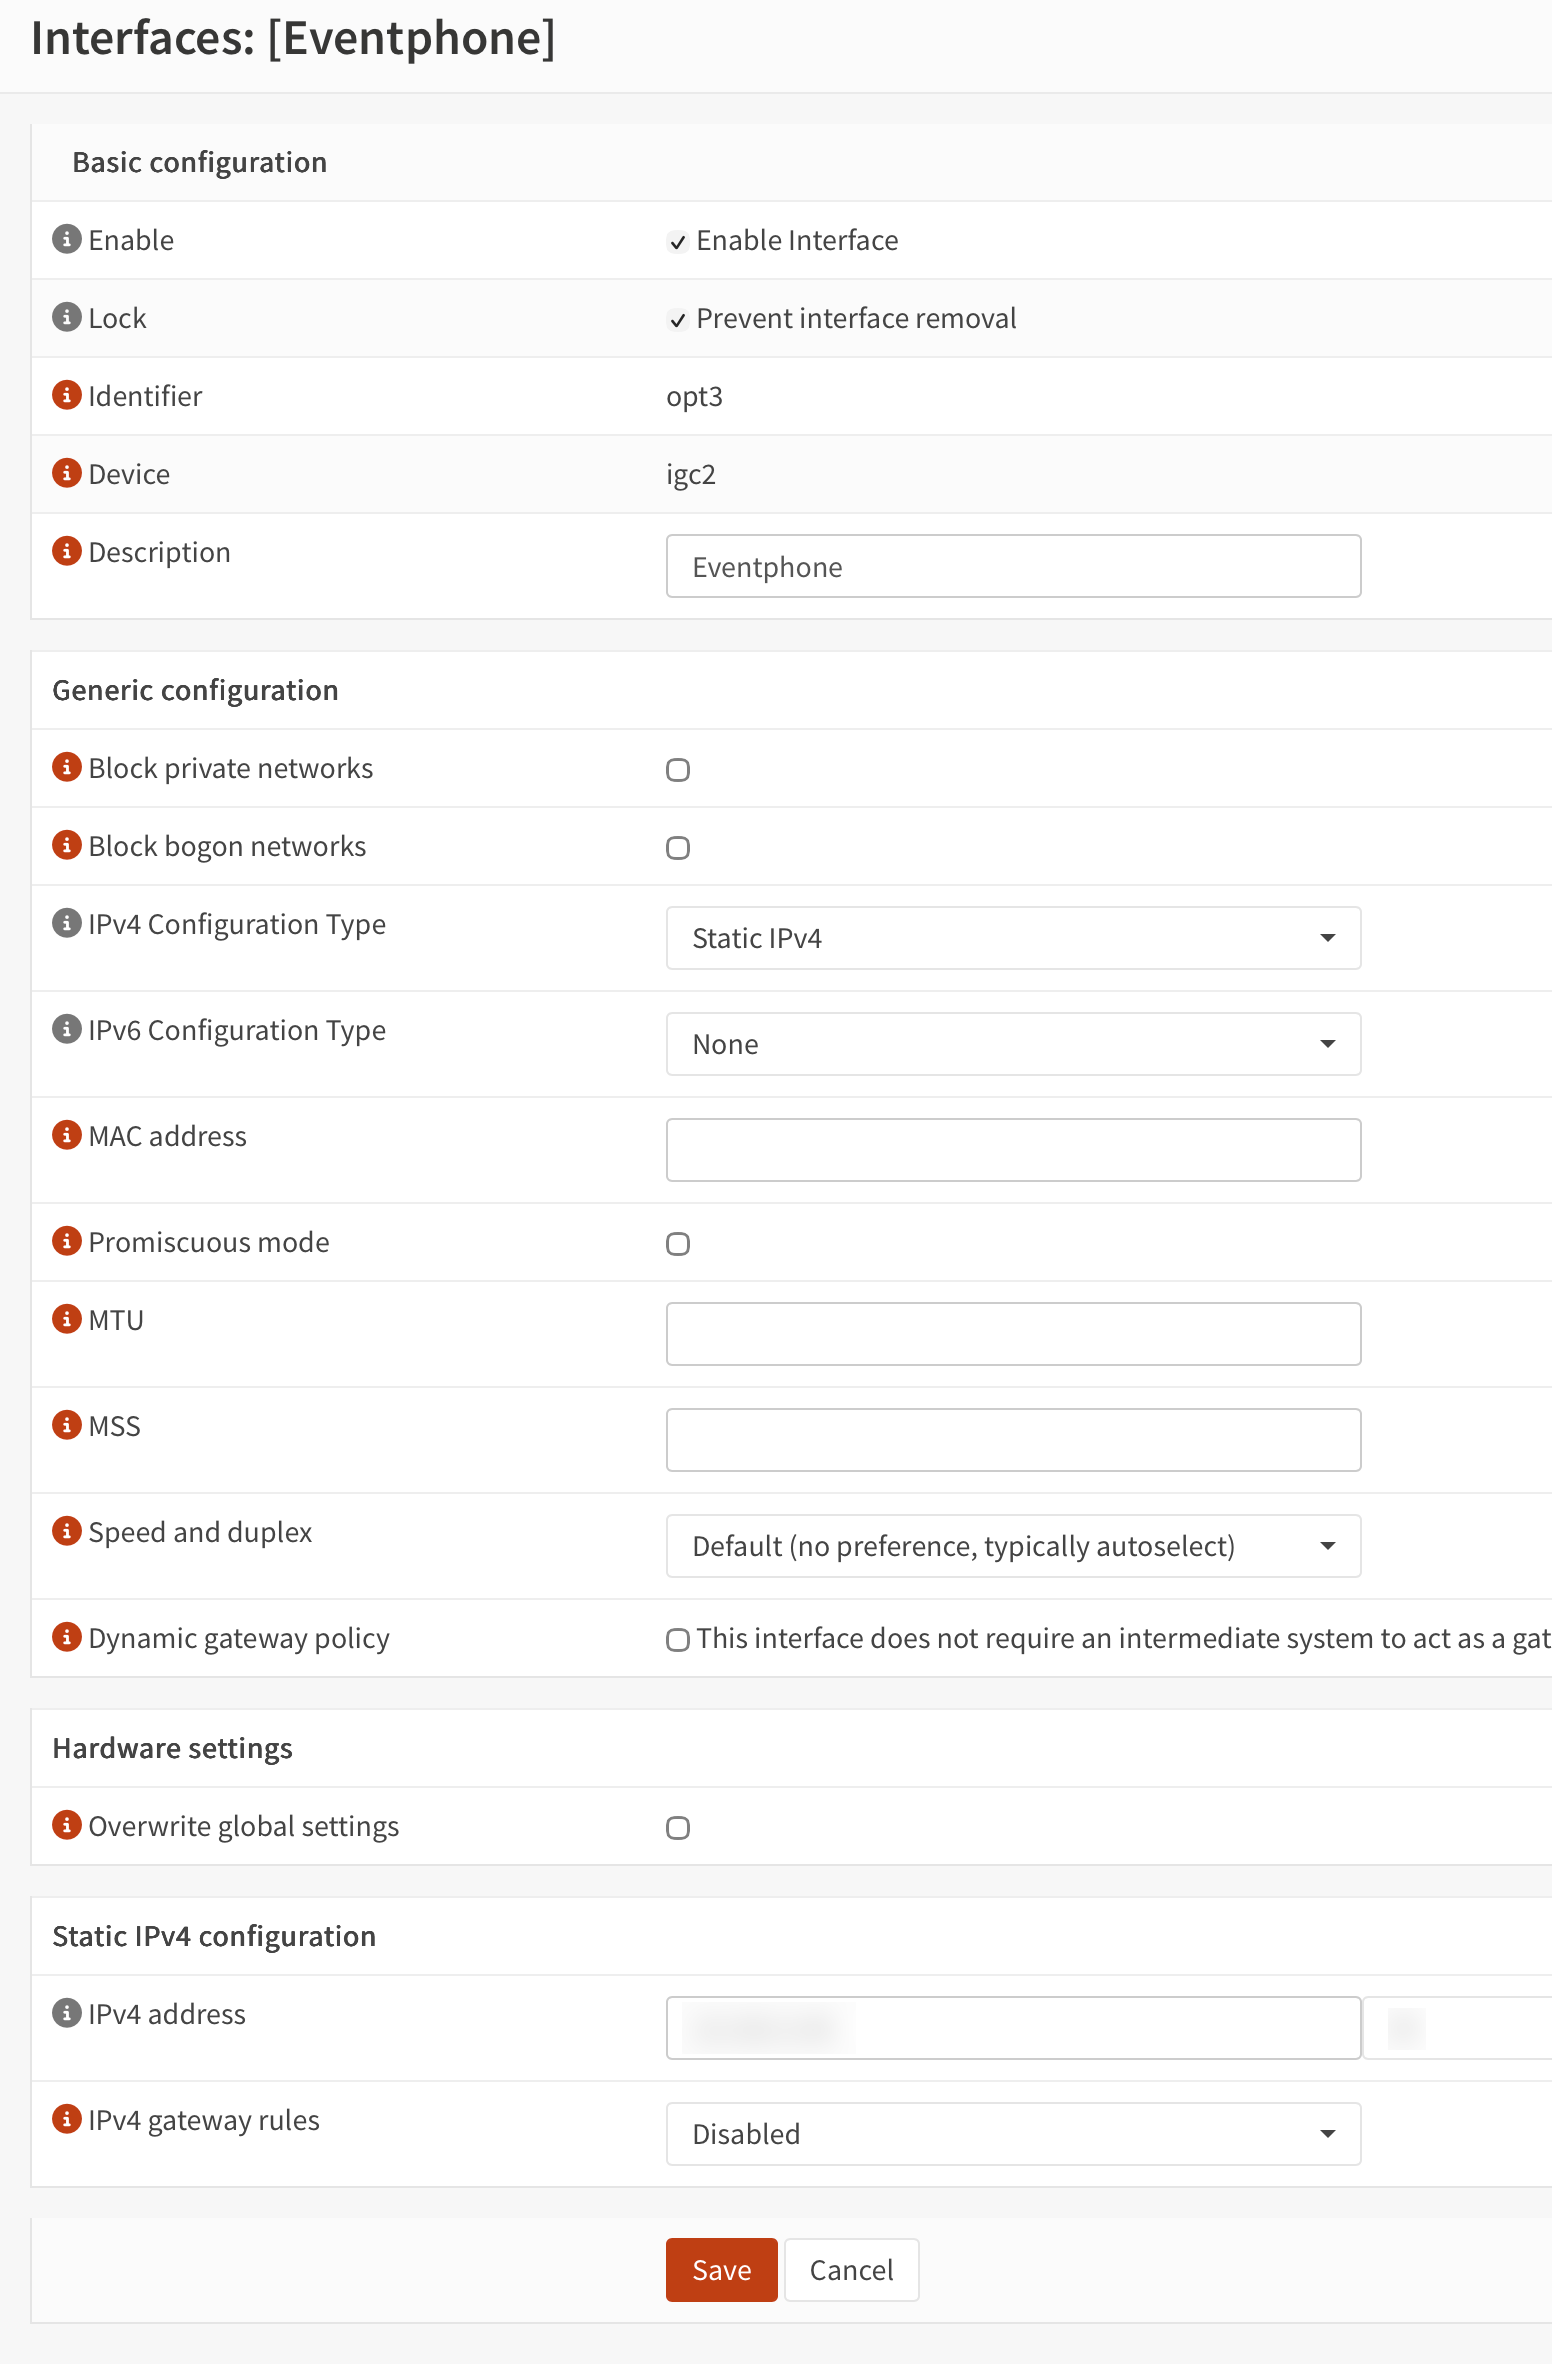
Task: Show help for MAC address field
Action: [x=66, y=1135]
